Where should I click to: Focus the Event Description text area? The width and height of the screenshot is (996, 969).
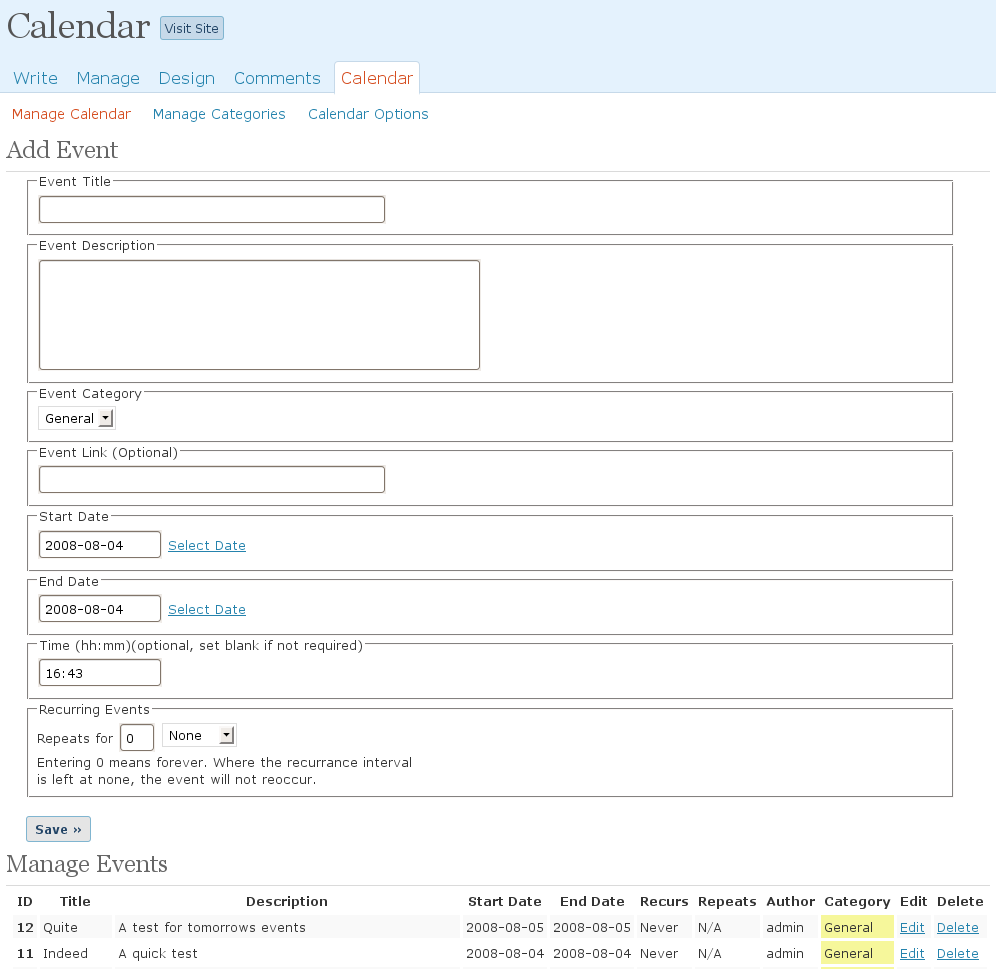coord(258,314)
